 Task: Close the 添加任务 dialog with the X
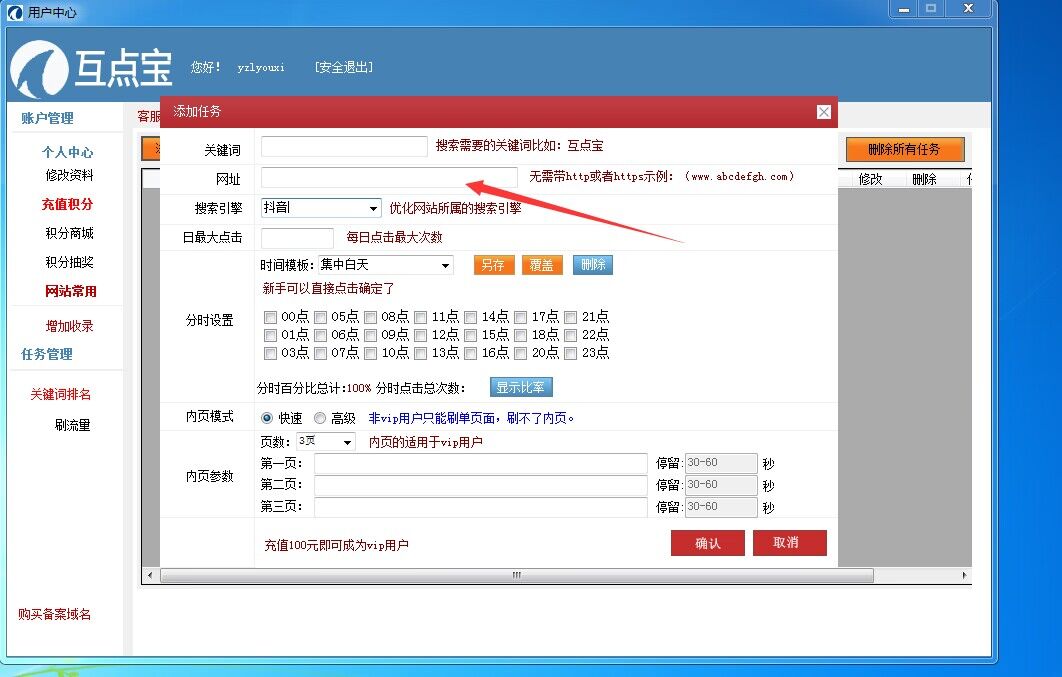(x=823, y=112)
